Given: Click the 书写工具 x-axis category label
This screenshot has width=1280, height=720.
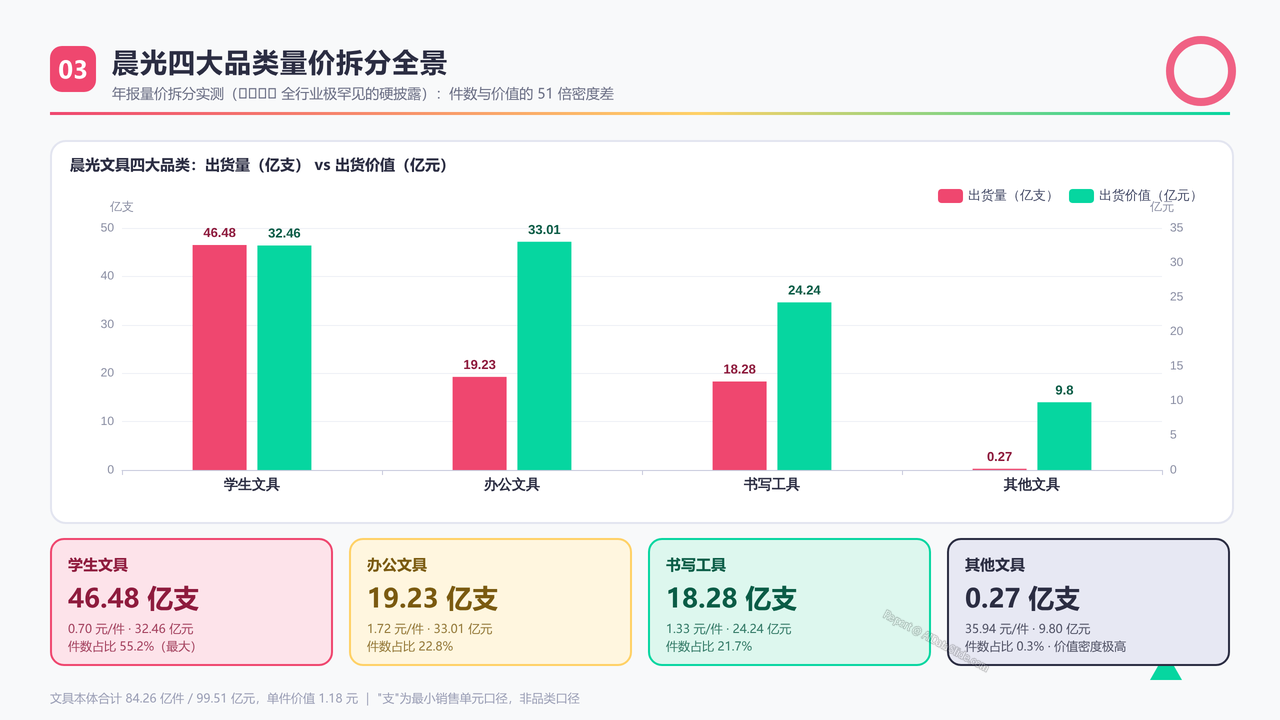Looking at the screenshot, I should click(772, 485).
